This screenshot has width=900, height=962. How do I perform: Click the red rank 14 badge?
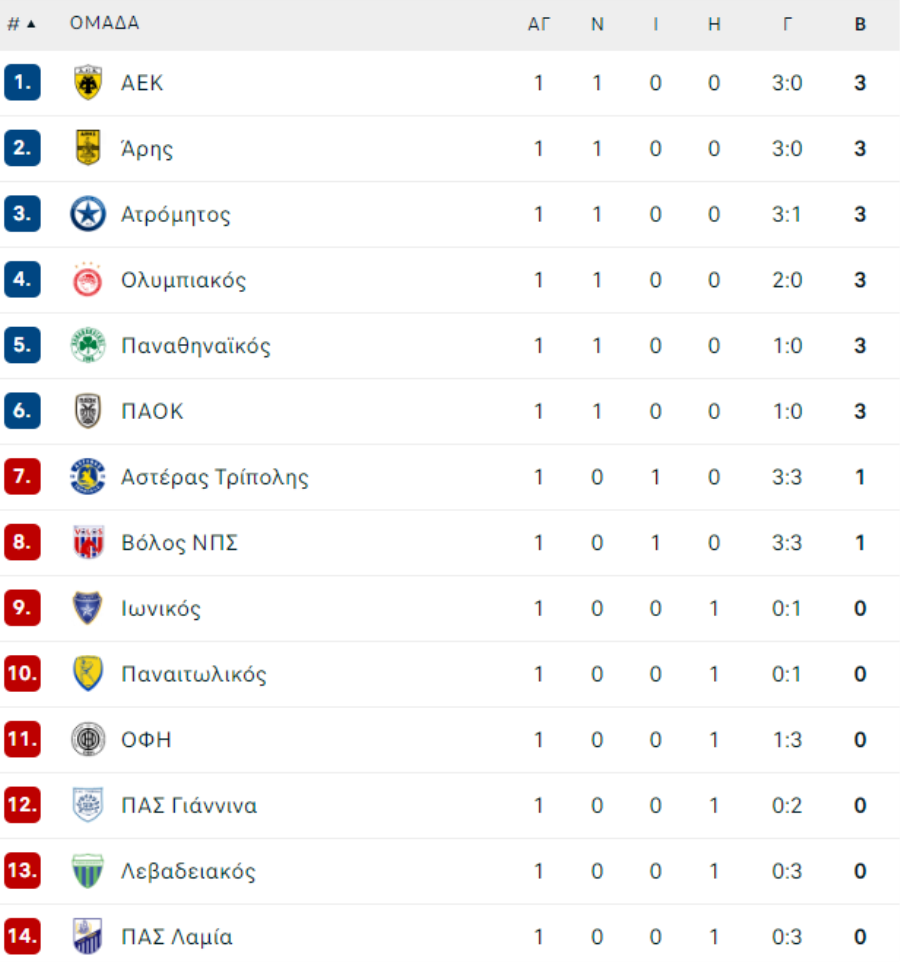click(22, 936)
